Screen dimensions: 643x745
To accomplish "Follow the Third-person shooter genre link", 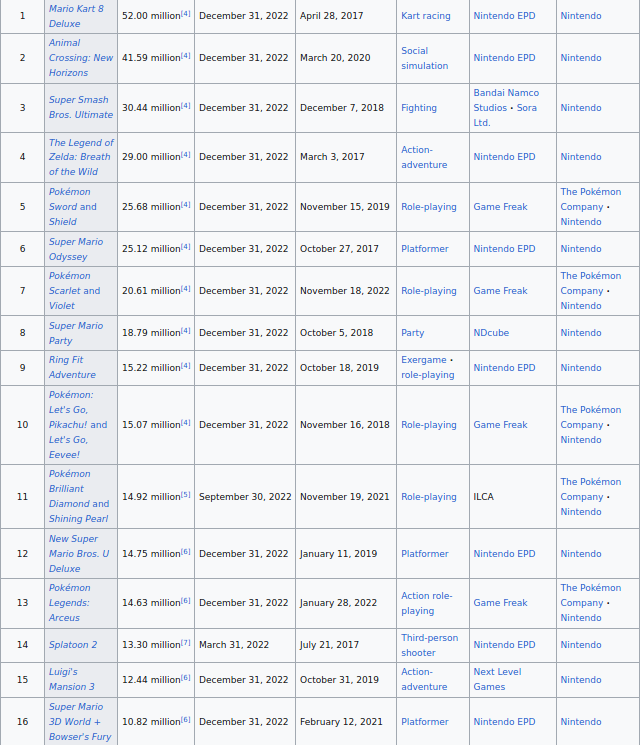I will pyautogui.click(x=430, y=645).
